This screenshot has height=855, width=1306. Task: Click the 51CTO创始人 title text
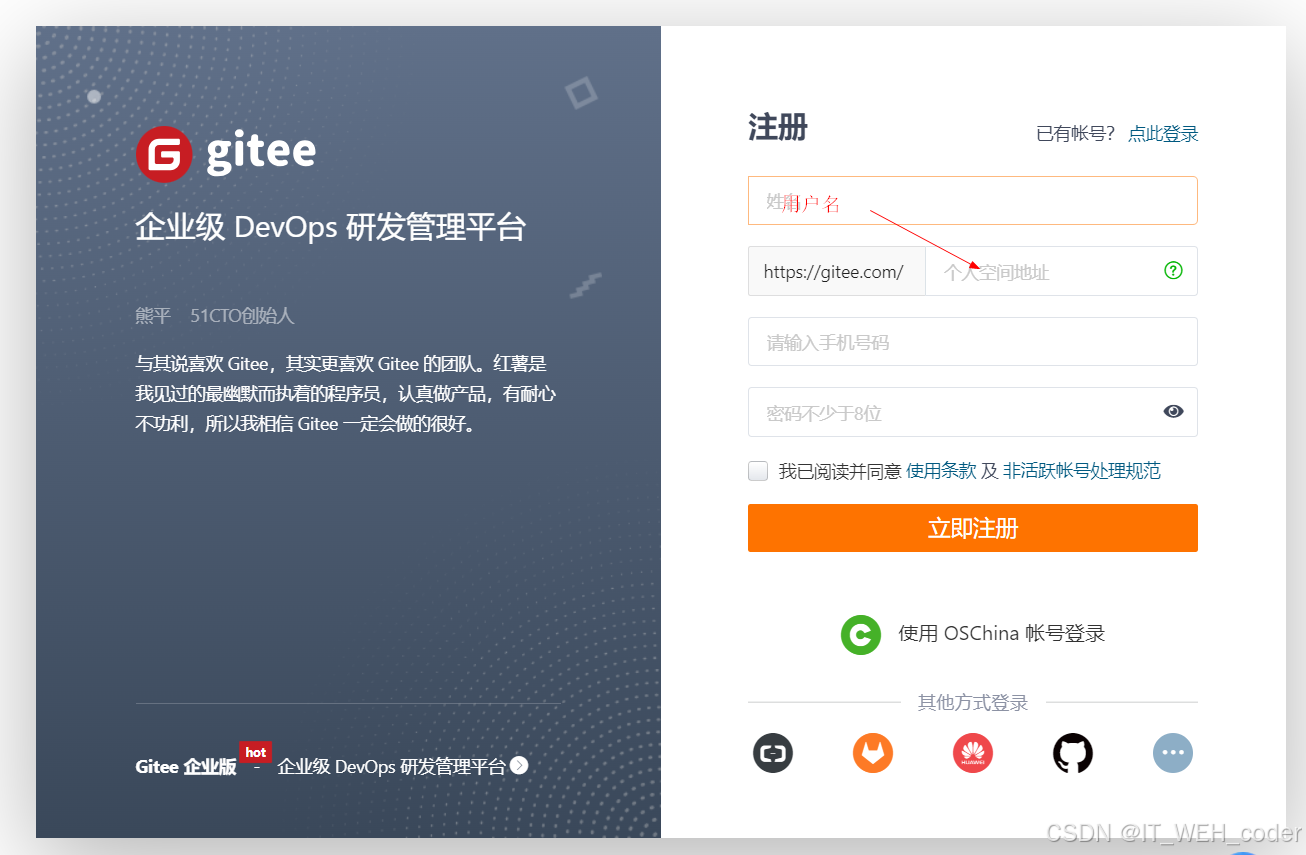click(242, 316)
